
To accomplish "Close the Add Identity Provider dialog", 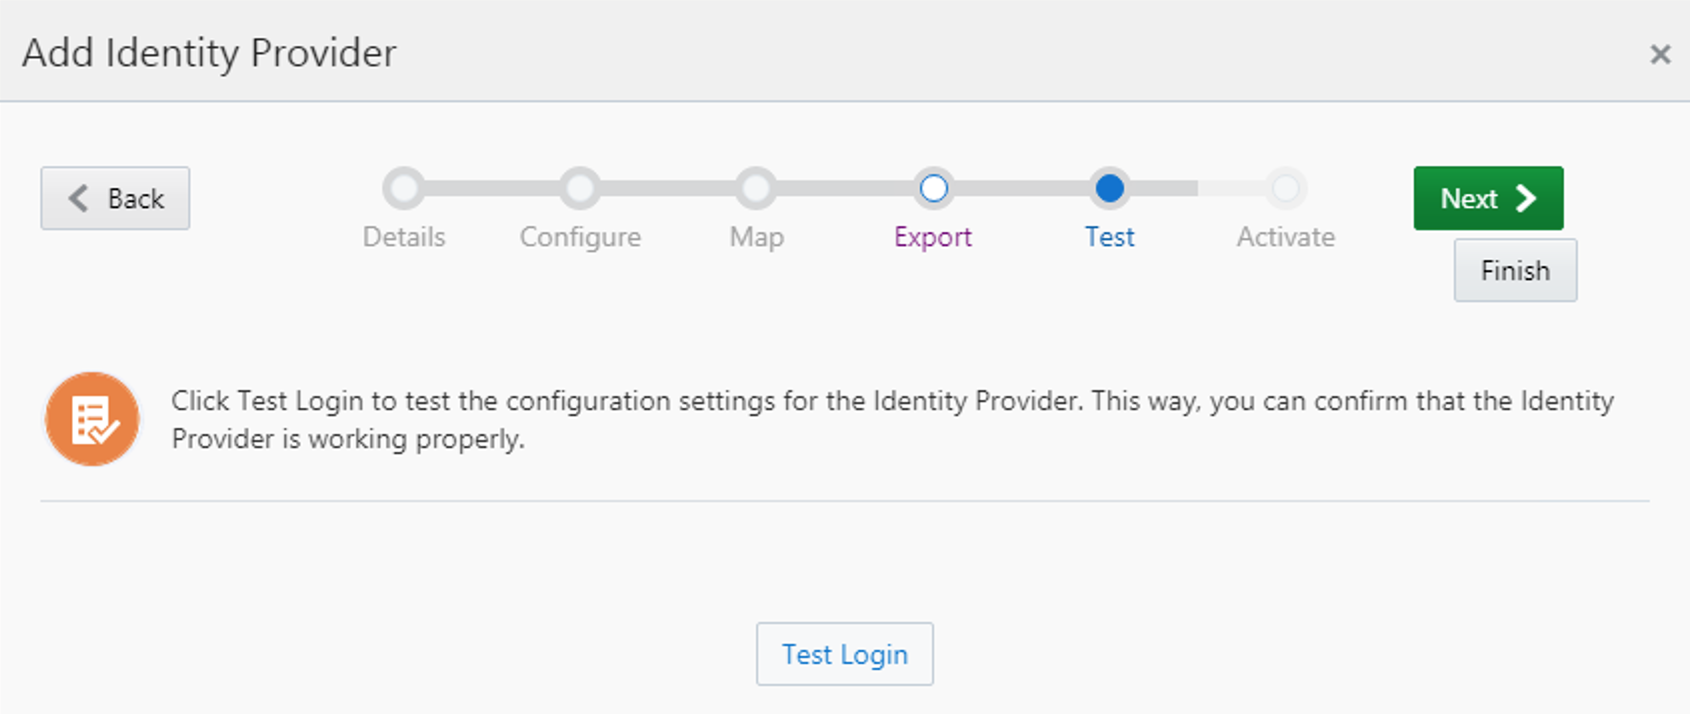I will click(1660, 54).
